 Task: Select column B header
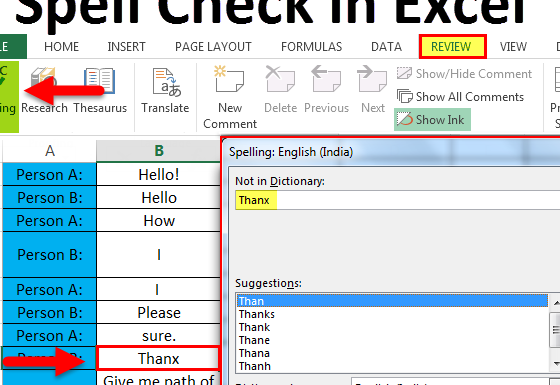159,151
